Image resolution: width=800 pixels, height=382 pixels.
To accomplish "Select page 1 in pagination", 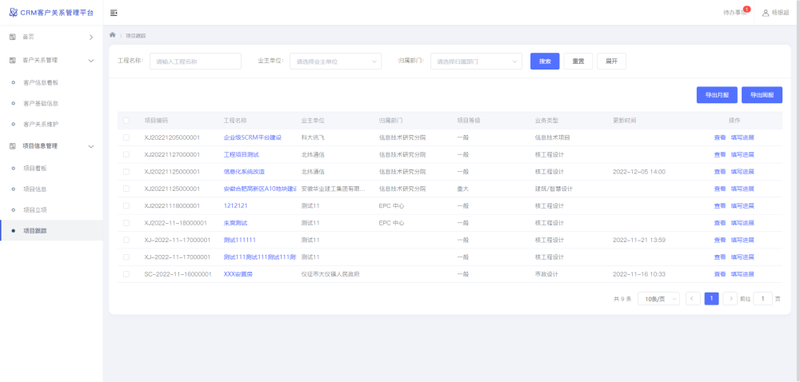I will [712, 298].
